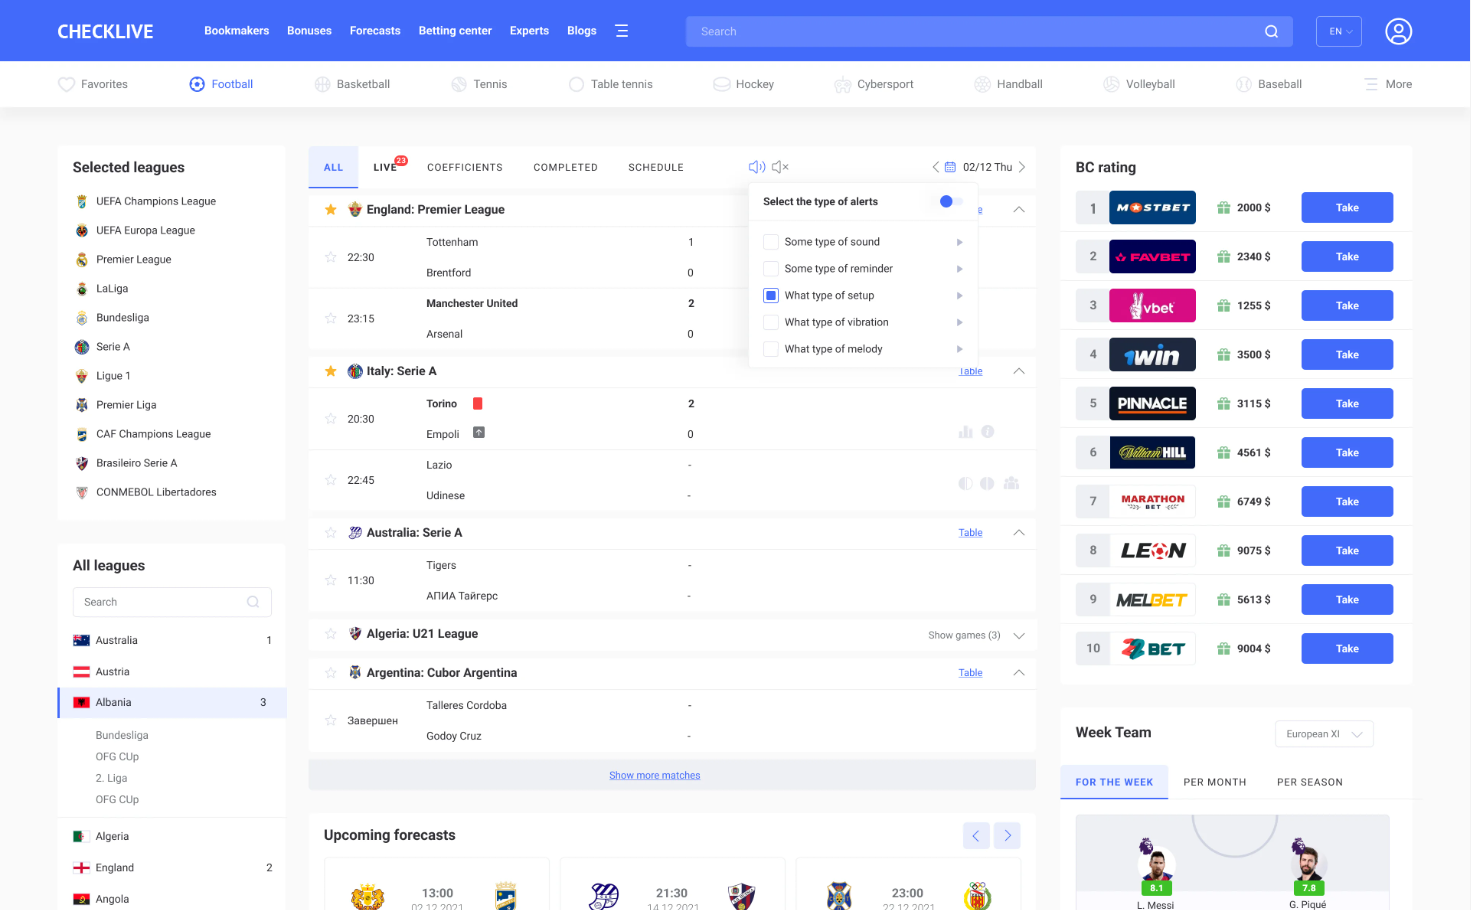Image resolution: width=1471 pixels, height=910 pixels.
Task: Click the search magnifier icon in header
Action: pos(1271,31)
